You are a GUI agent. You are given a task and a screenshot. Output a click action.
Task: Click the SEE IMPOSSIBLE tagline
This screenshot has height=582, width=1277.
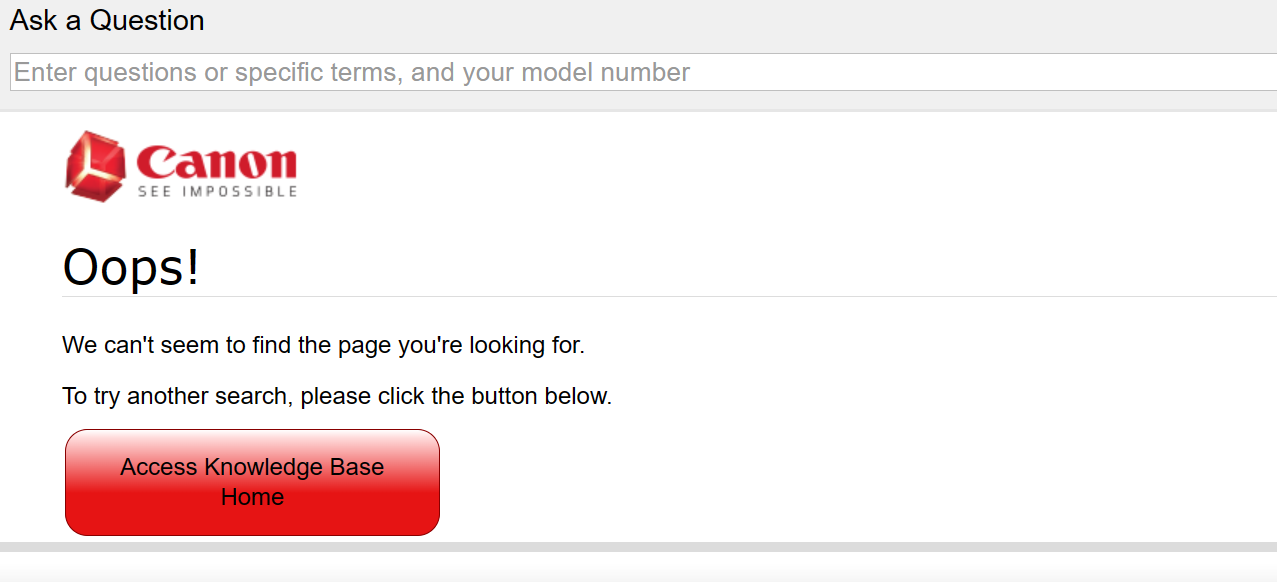pos(217,191)
